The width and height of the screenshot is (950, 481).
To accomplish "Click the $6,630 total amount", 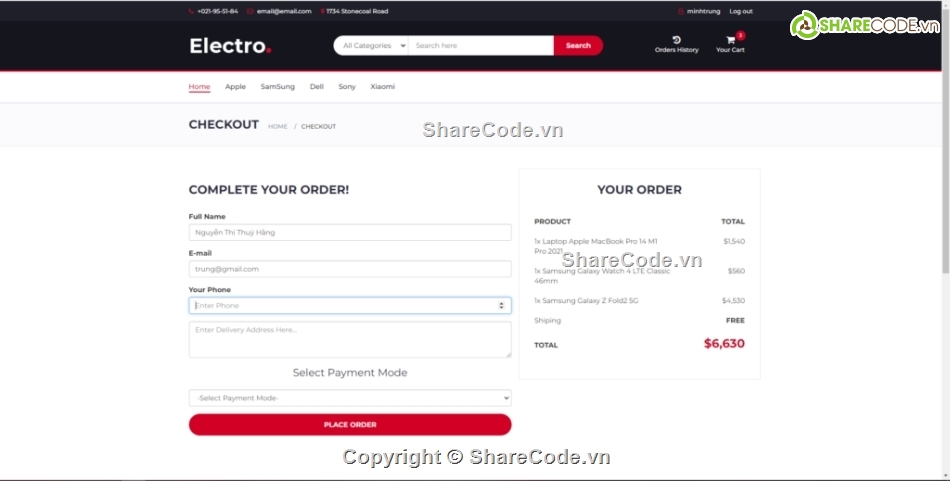I will point(725,343).
